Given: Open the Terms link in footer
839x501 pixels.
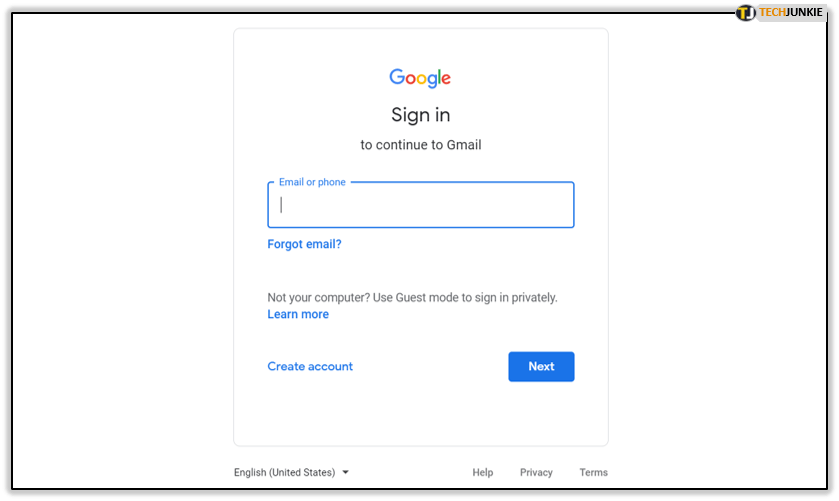Looking at the screenshot, I should coord(593,472).
